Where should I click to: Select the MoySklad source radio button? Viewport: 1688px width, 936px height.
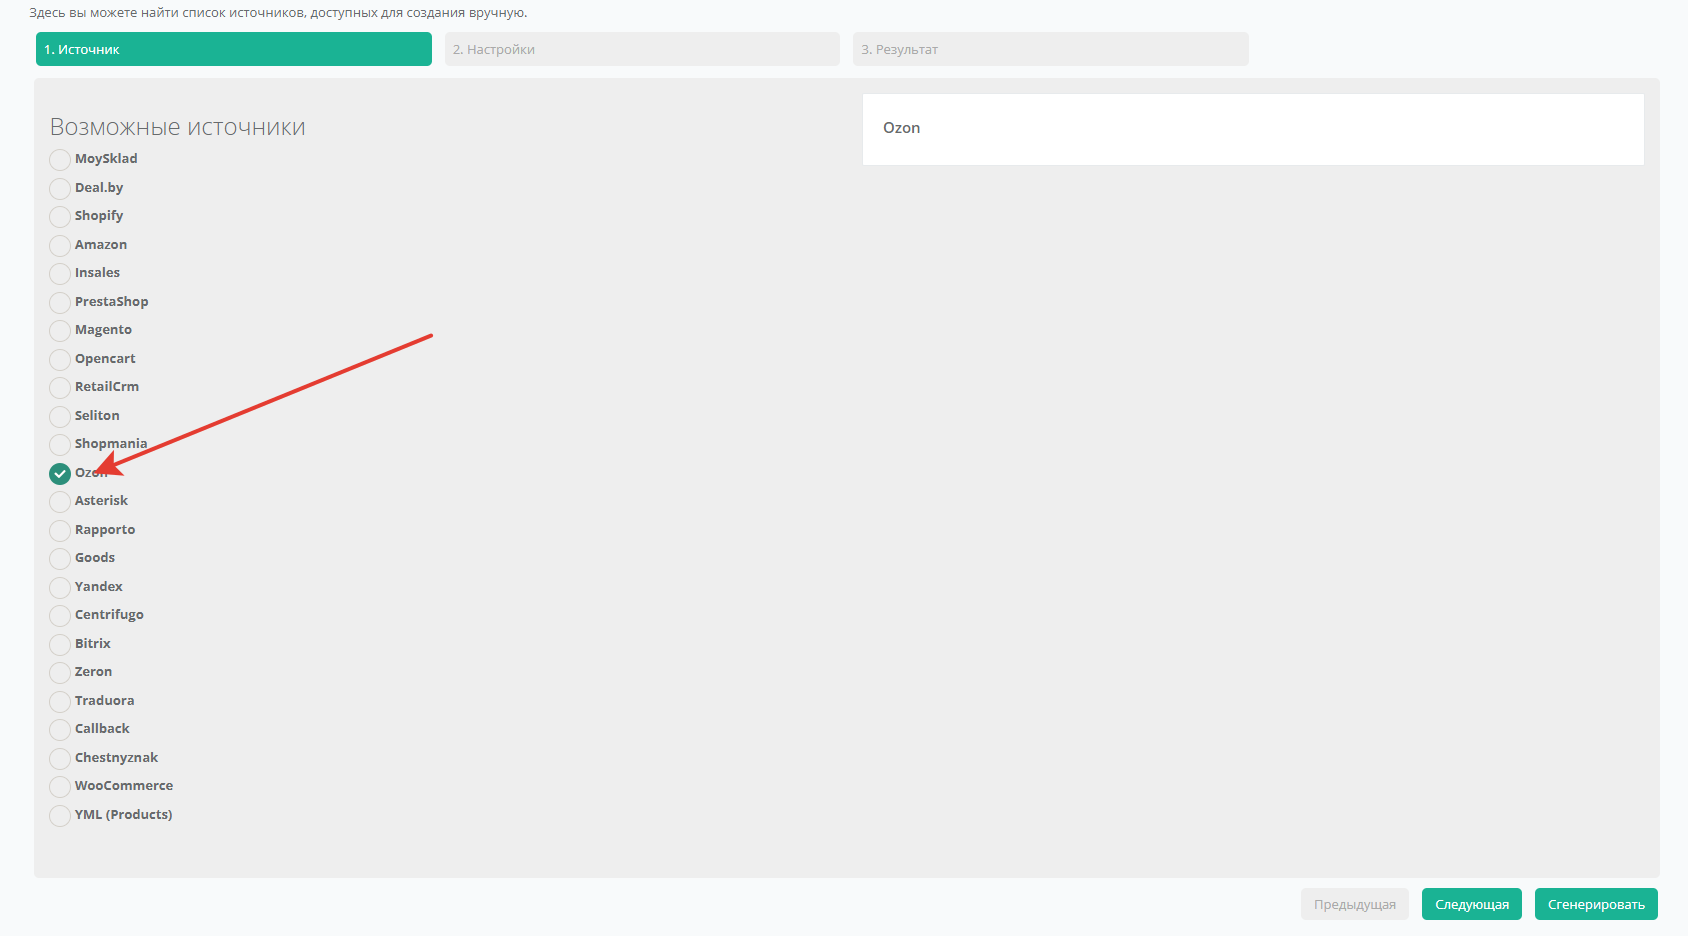pos(60,160)
